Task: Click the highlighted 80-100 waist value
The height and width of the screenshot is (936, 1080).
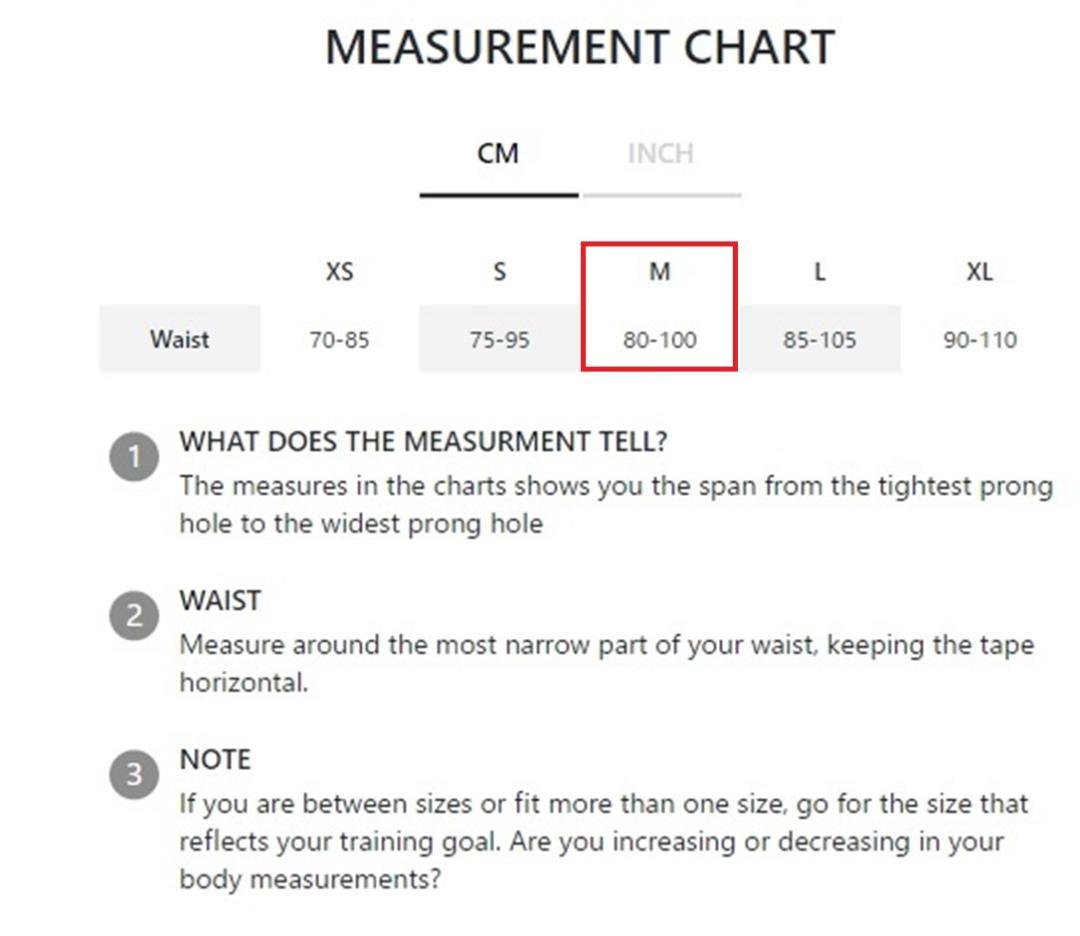Action: [x=659, y=340]
